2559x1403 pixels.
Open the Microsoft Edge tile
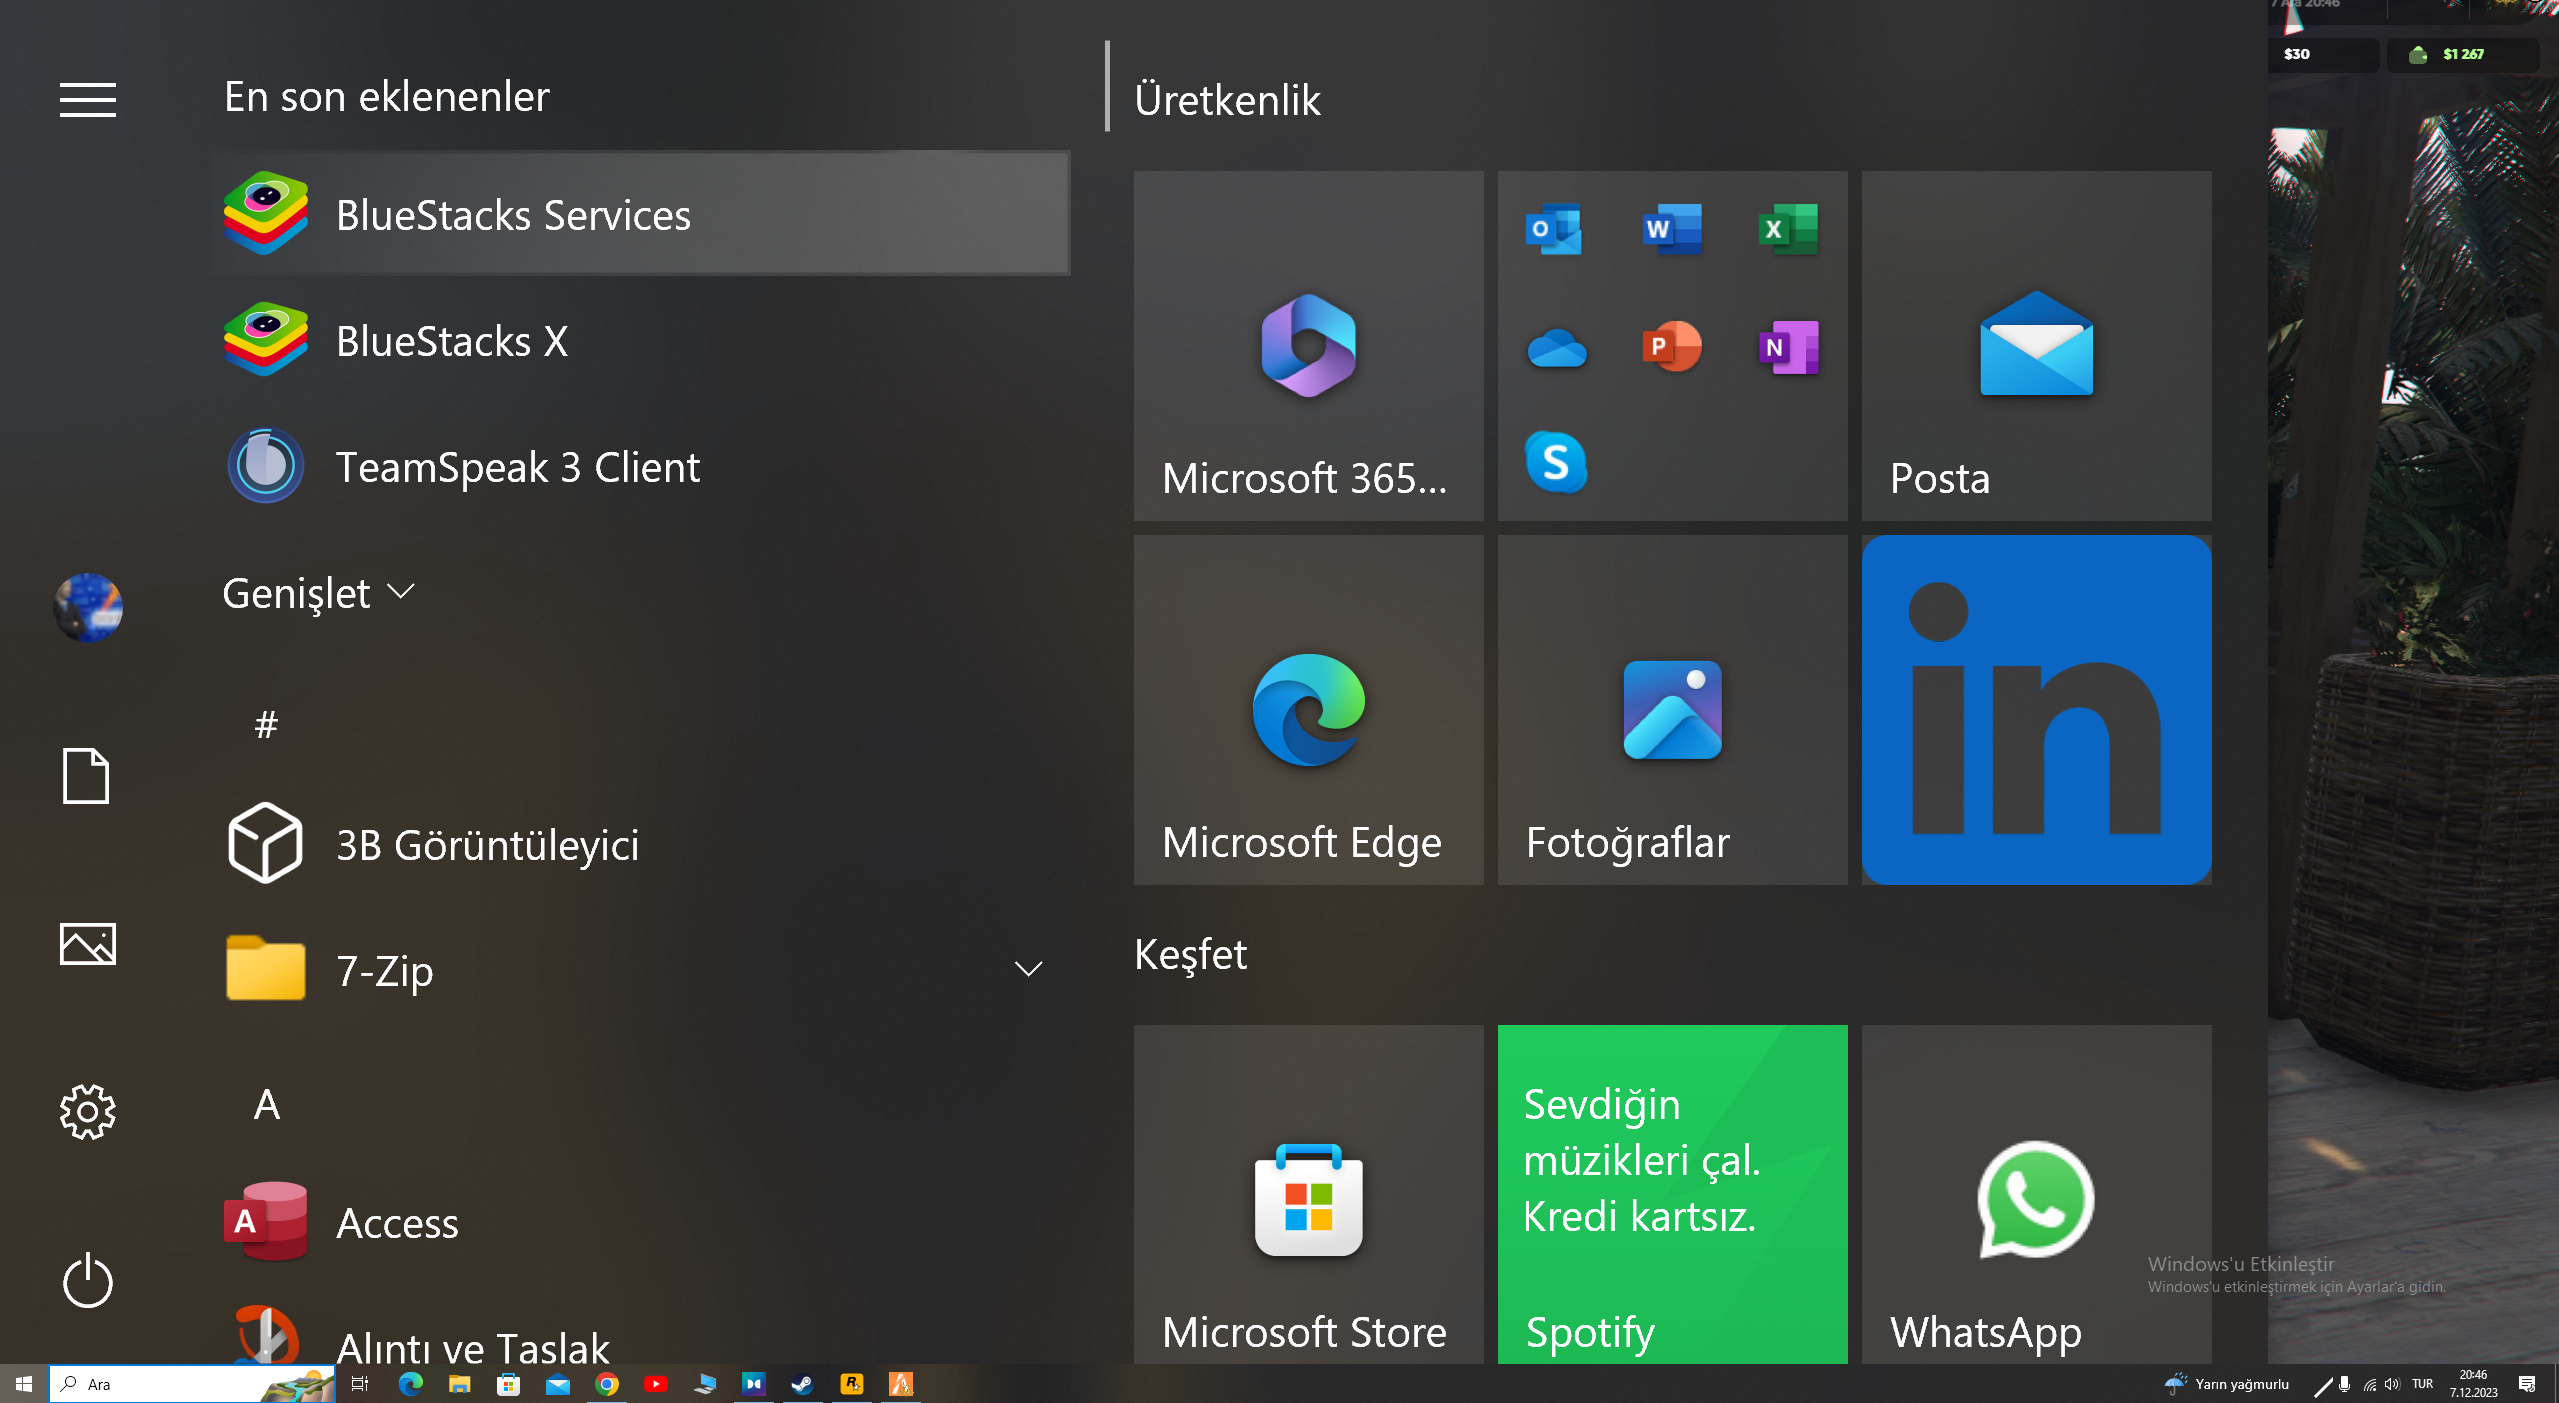tap(1308, 710)
